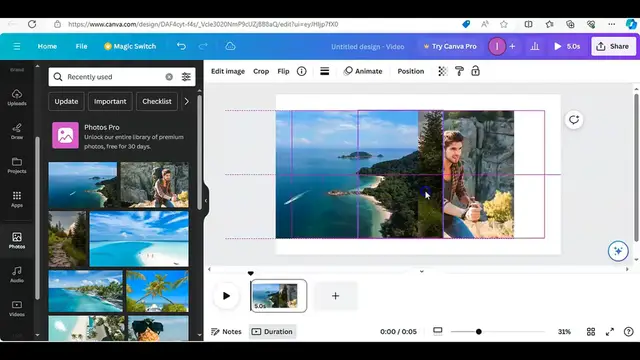
Task: Collapse the timeline with chevron
Action: [x=422, y=271]
